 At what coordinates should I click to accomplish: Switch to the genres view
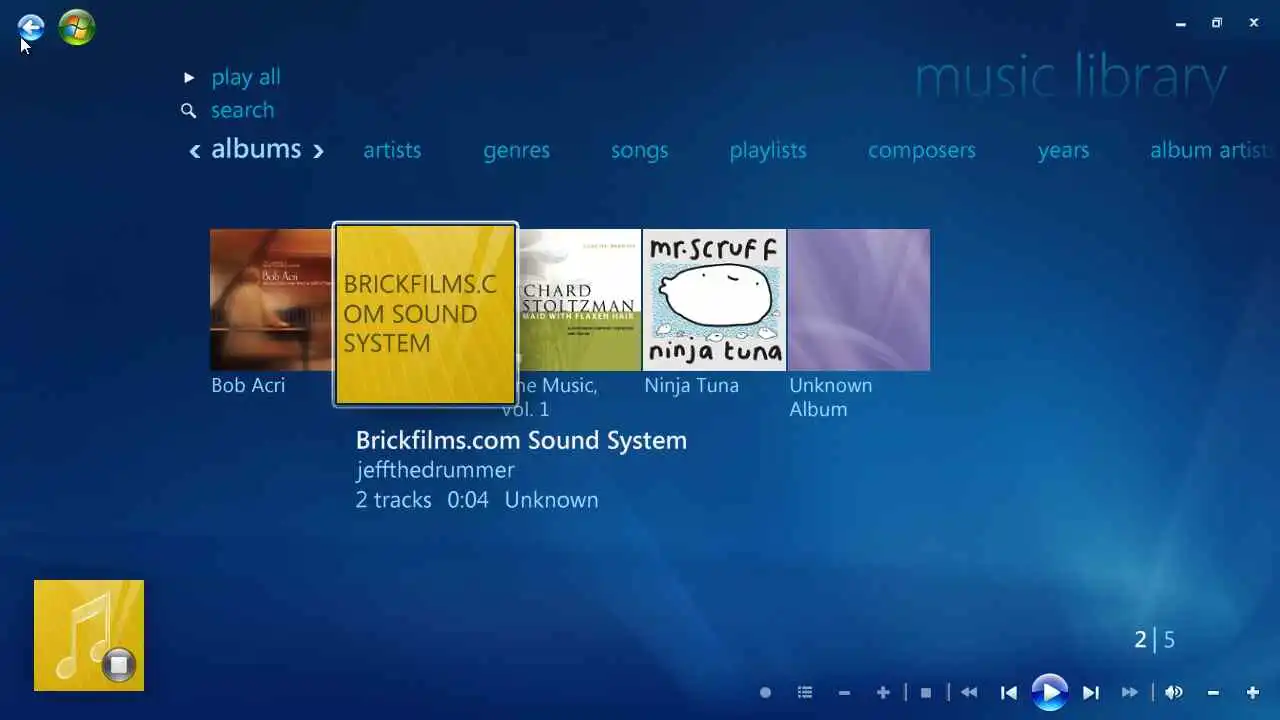coord(516,150)
